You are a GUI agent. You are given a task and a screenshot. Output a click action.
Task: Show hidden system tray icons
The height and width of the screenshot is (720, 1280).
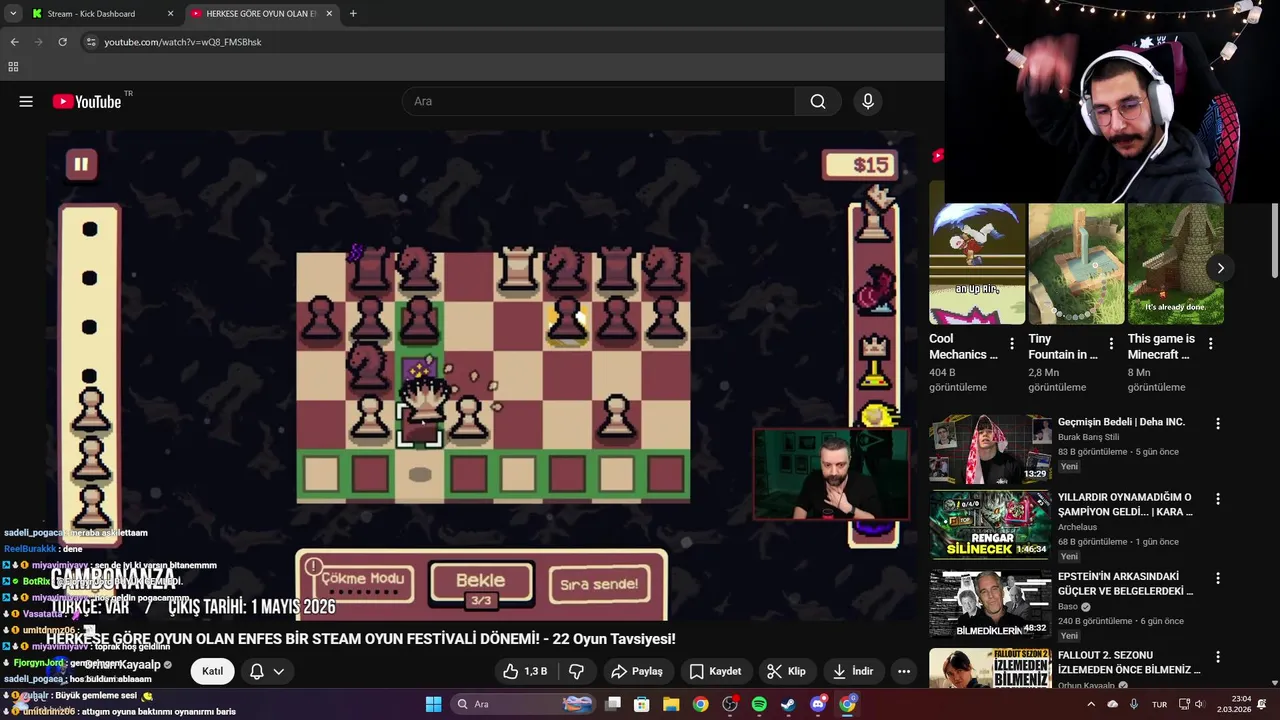tap(1091, 704)
